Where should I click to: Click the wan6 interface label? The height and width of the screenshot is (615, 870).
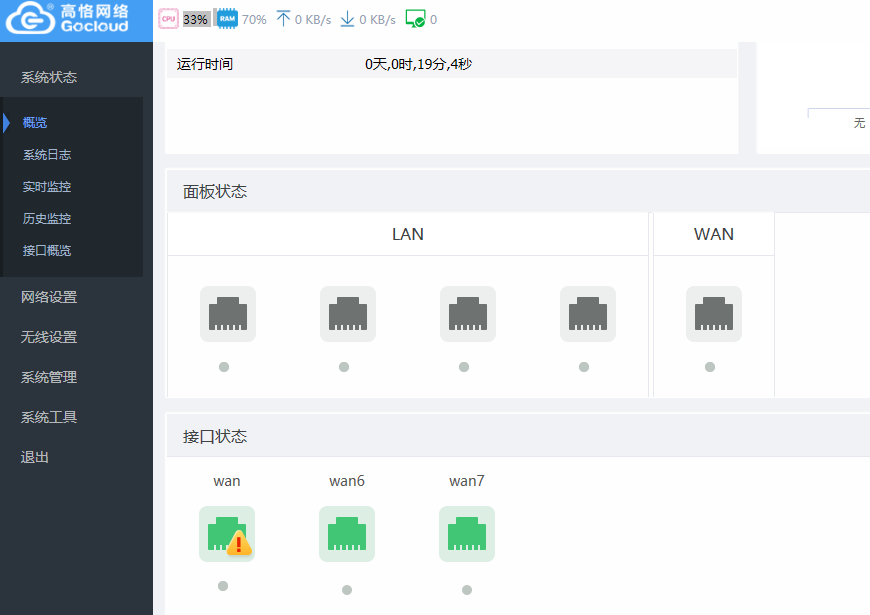[x=347, y=481]
